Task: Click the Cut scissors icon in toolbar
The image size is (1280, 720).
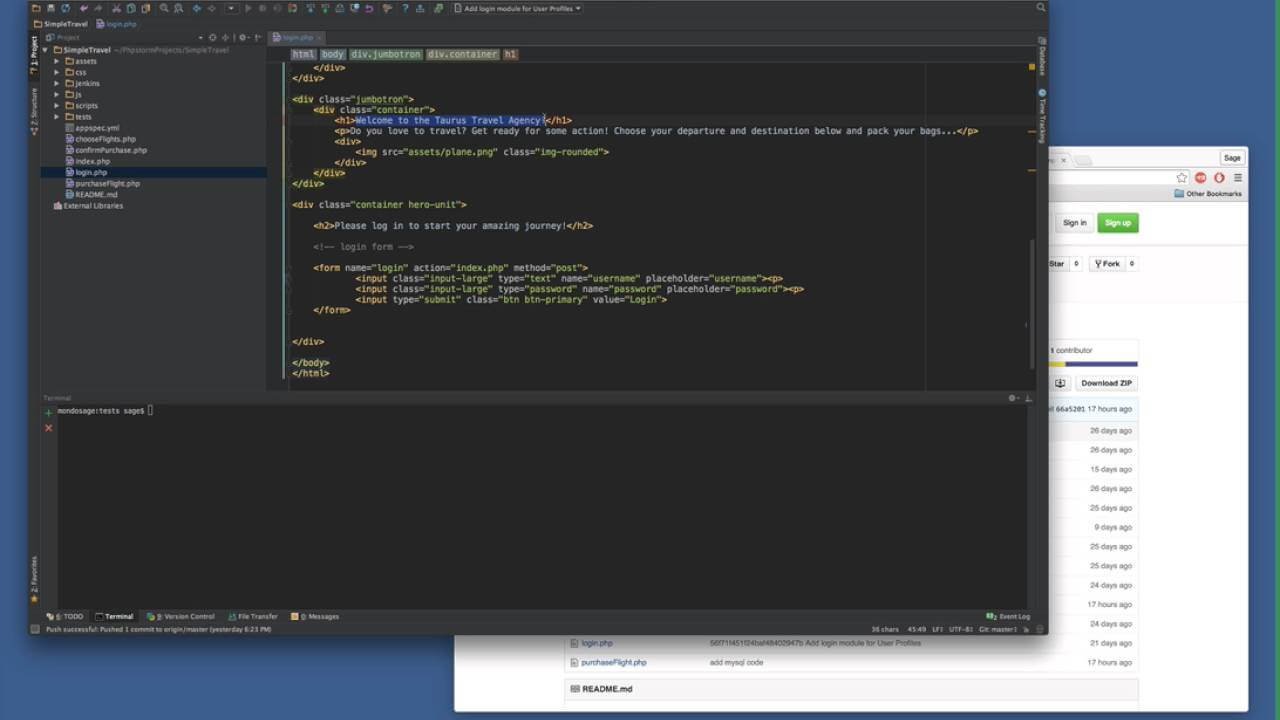Action: 115,8
